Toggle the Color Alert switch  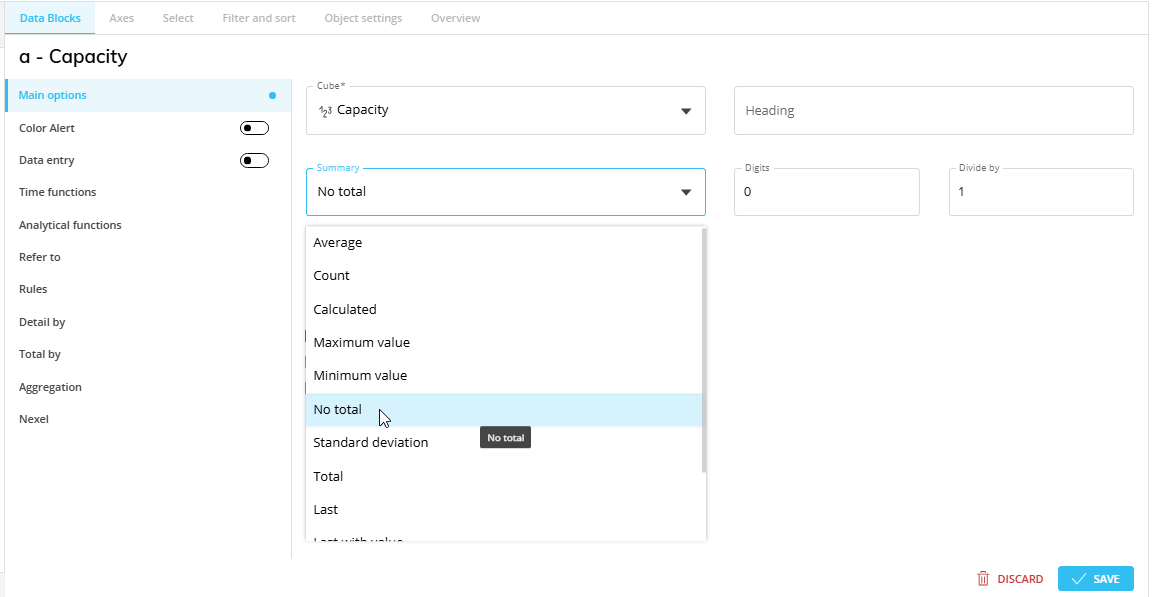[254, 128]
